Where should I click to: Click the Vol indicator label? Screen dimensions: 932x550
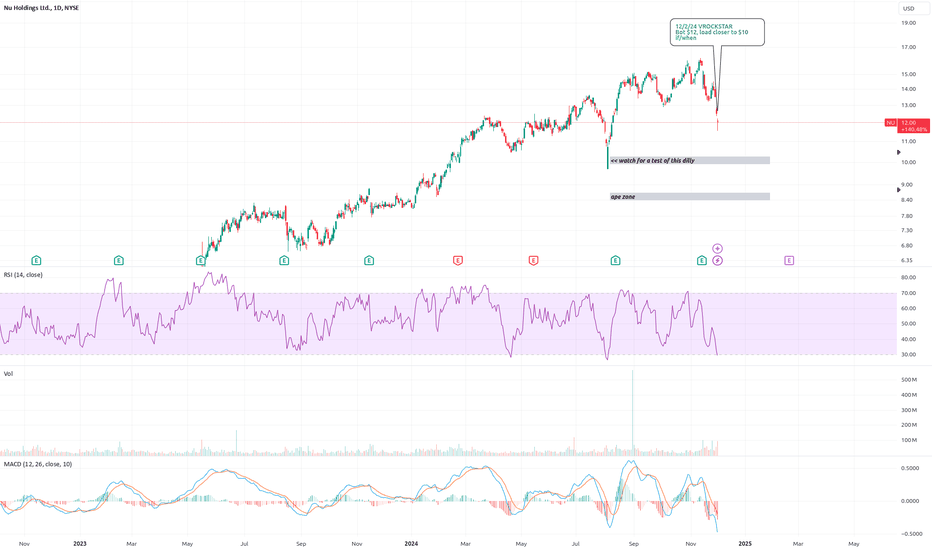[8, 373]
